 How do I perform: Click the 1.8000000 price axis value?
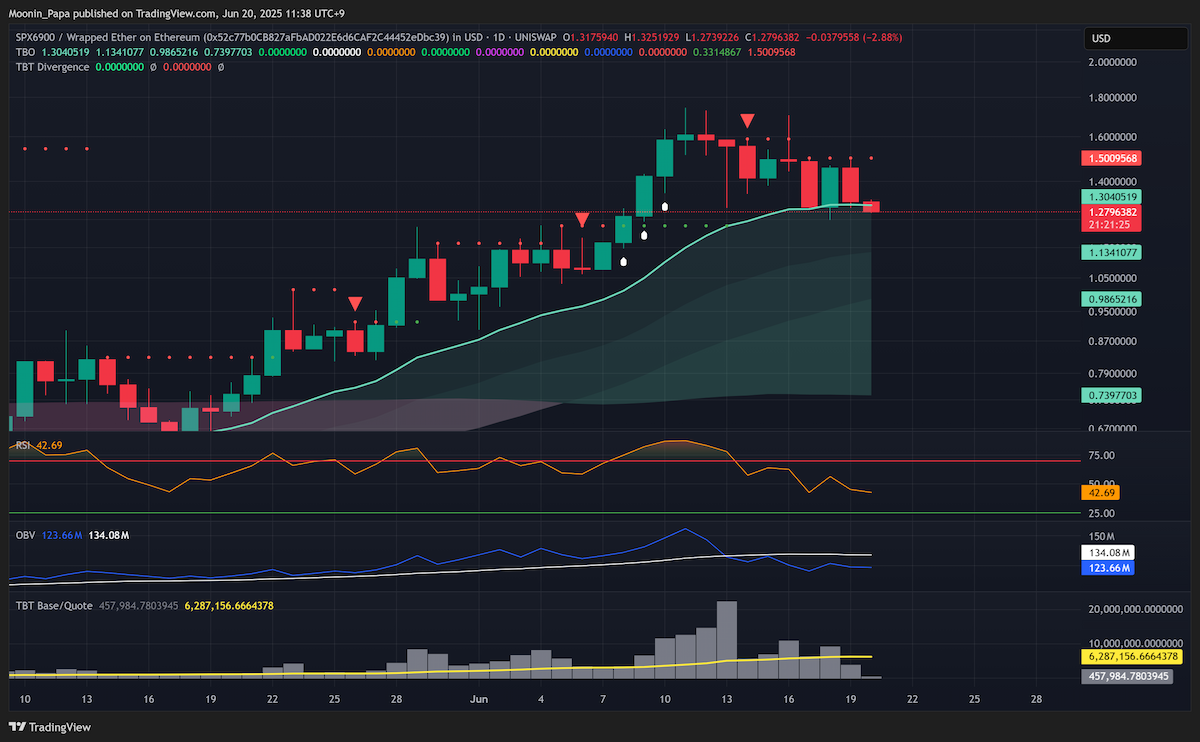click(x=1115, y=98)
